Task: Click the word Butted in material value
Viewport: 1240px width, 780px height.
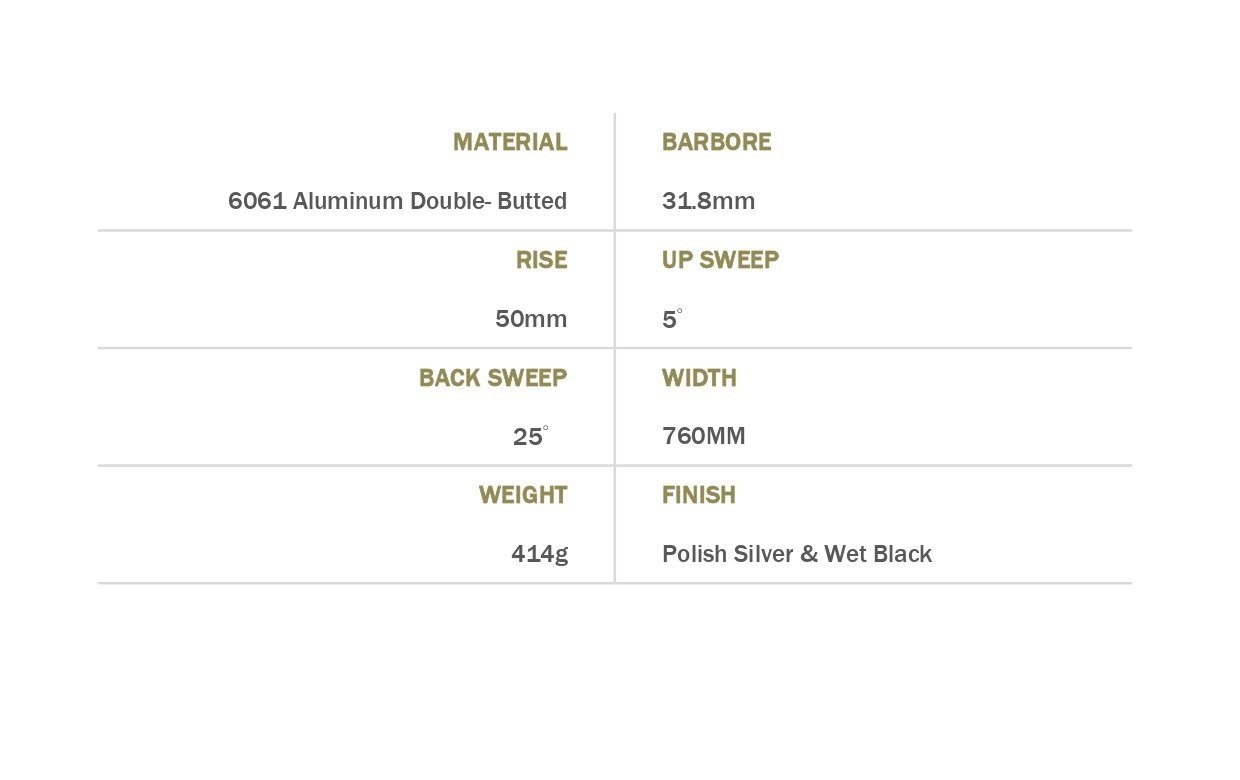Action: [532, 201]
